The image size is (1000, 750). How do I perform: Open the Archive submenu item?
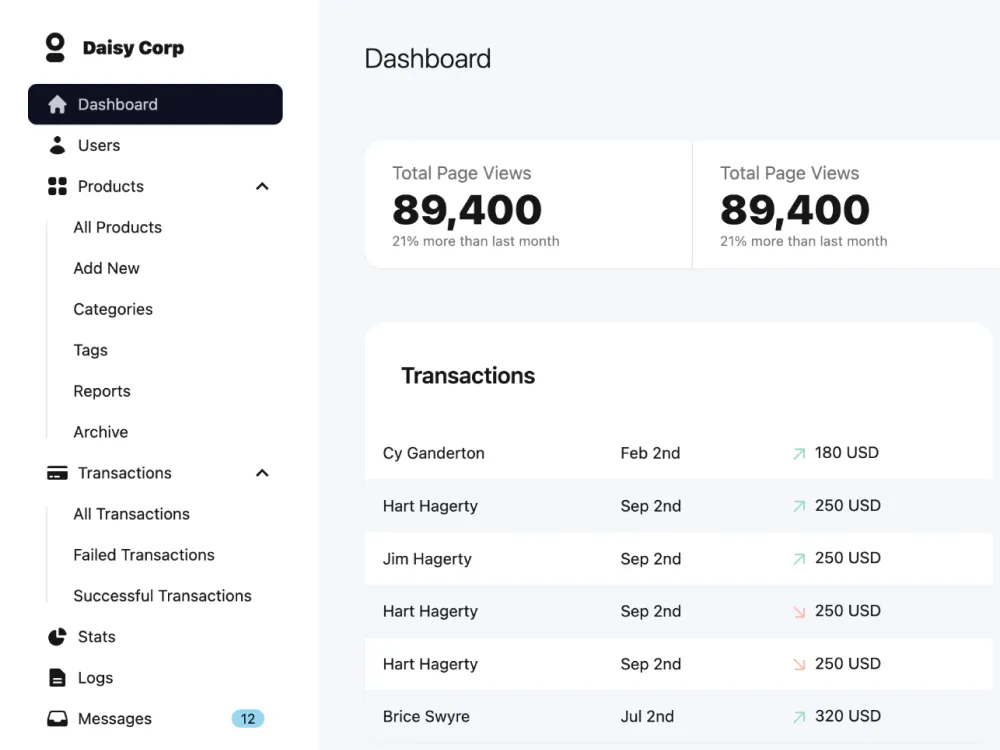100,432
